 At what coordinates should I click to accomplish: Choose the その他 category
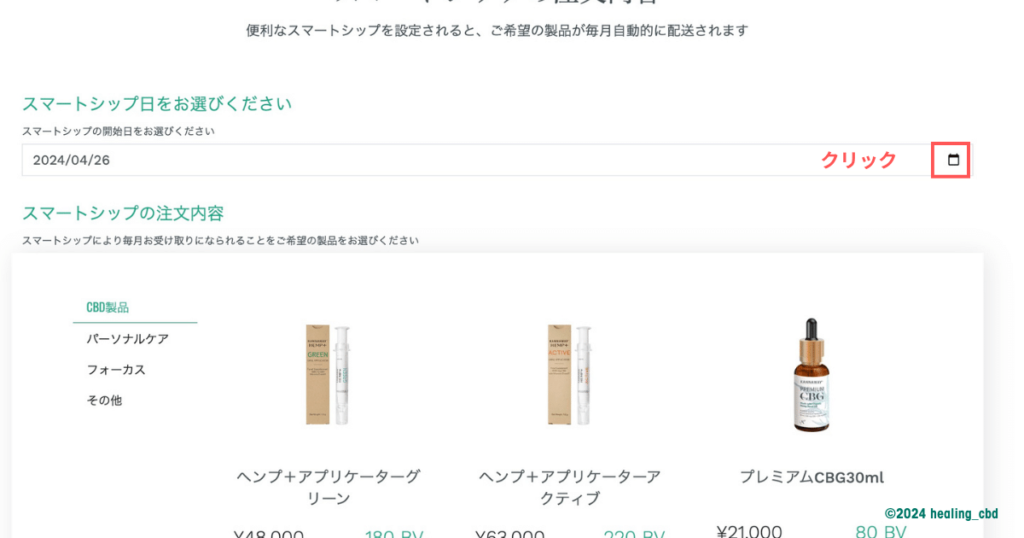point(106,400)
